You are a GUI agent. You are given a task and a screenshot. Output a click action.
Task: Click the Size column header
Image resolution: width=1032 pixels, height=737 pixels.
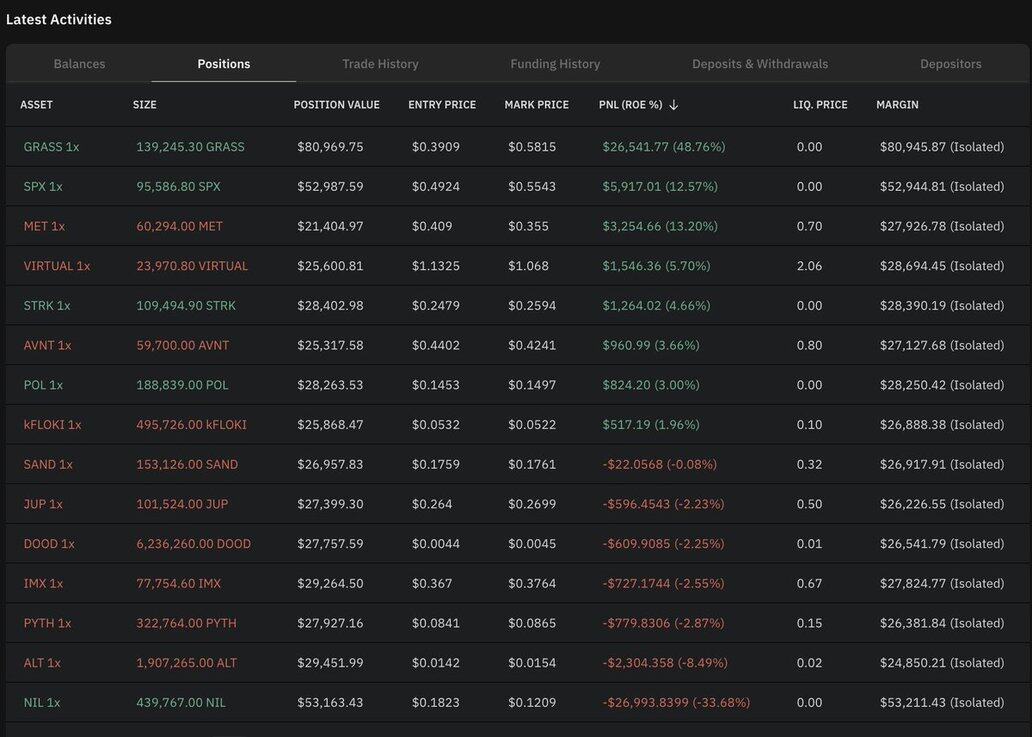pos(144,105)
